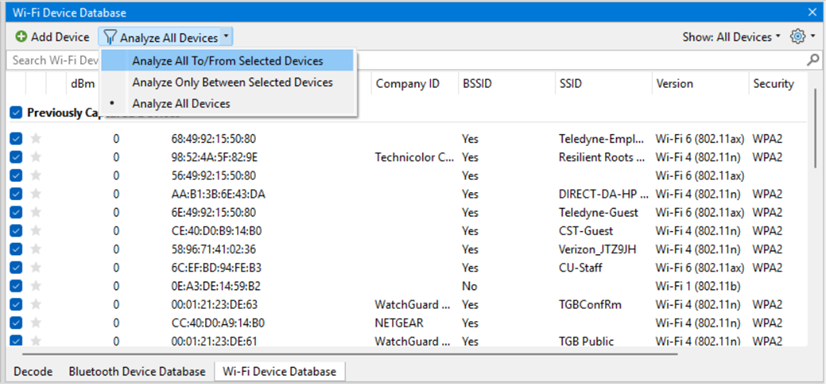826x384 pixels.
Task: Uncheck device AA:B1:3B:6E:43:DA checkbox
Action: (x=16, y=194)
